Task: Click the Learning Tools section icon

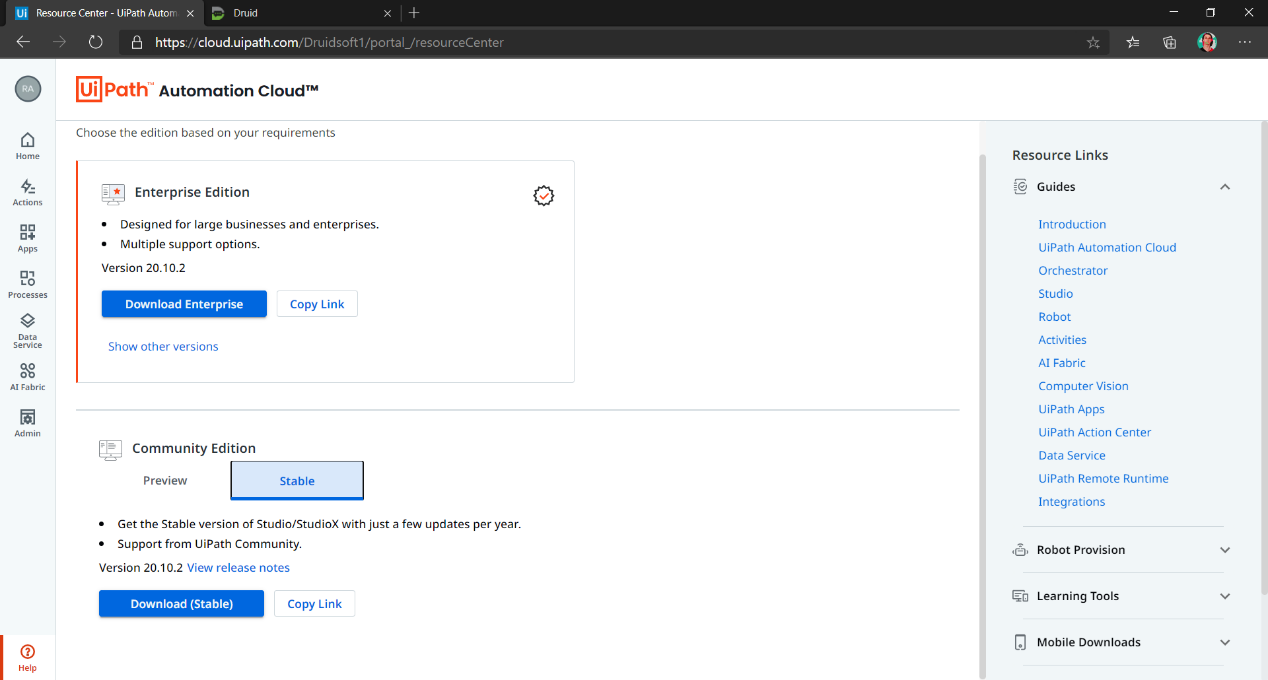Action: [1020, 596]
